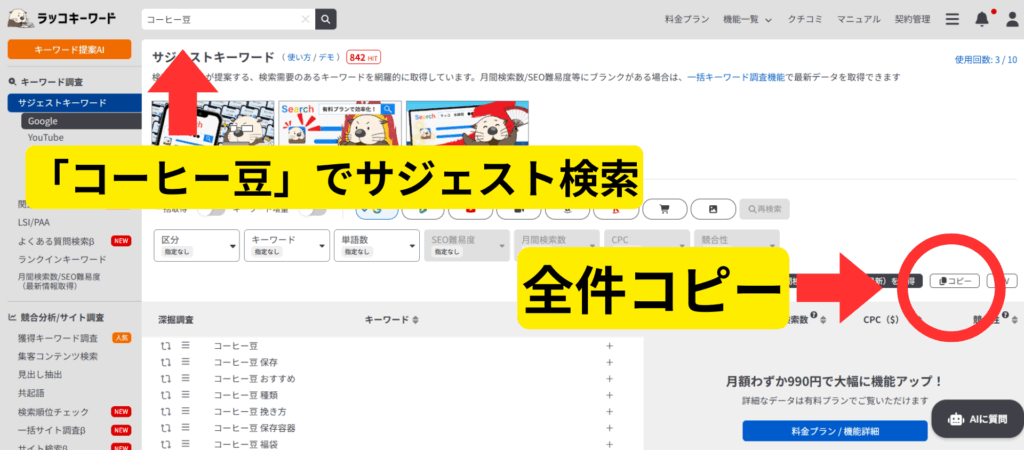This screenshot has width=1024, height=450.
Task: Click the コピー button
Action: [x=954, y=281]
